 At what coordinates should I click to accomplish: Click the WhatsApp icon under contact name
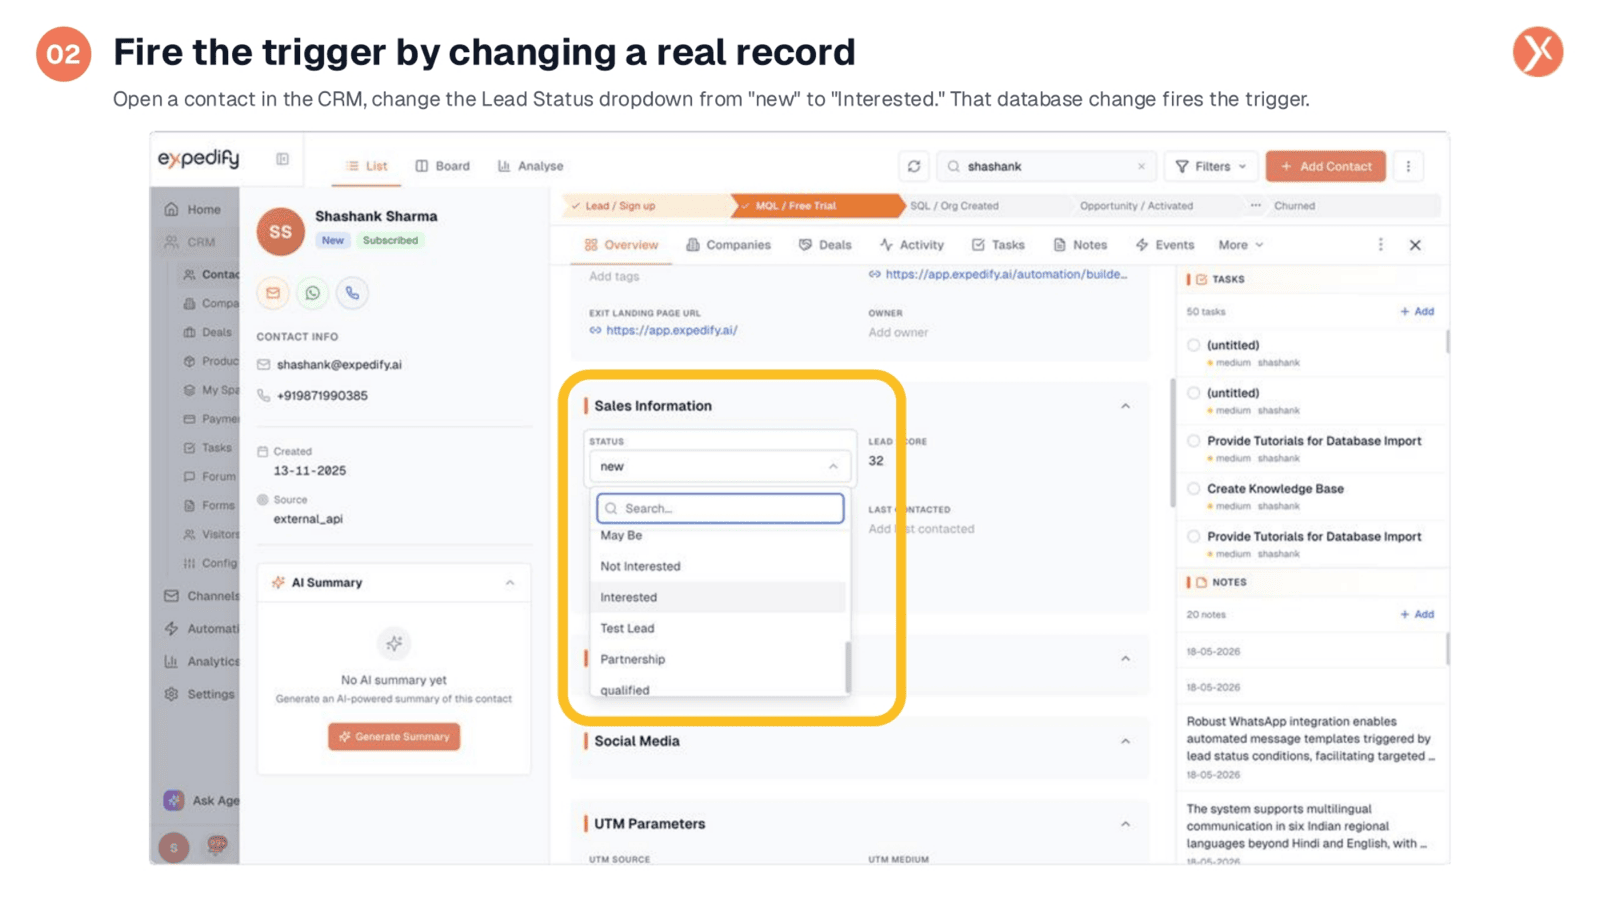[313, 293]
